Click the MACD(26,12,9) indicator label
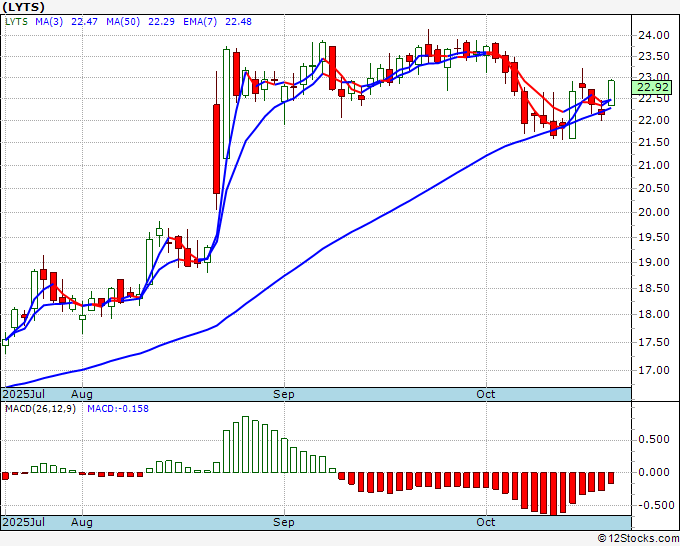 tap(40, 409)
